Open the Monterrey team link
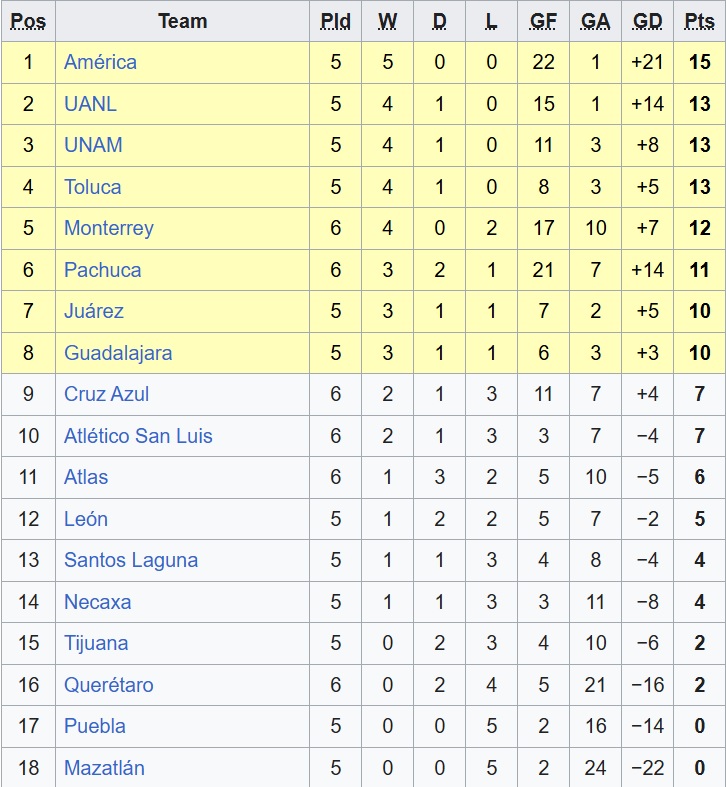Screen dimensions: 726x787 [x=108, y=228]
